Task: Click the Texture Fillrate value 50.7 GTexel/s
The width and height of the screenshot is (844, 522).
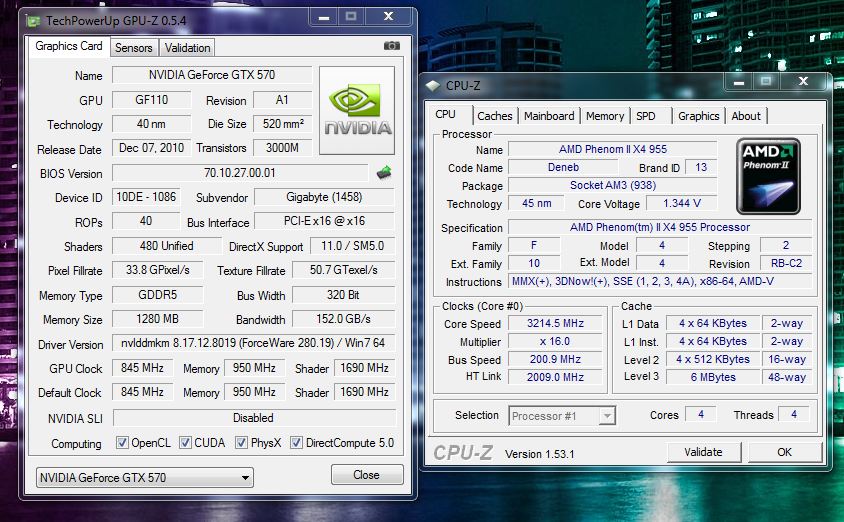Action: (x=343, y=270)
